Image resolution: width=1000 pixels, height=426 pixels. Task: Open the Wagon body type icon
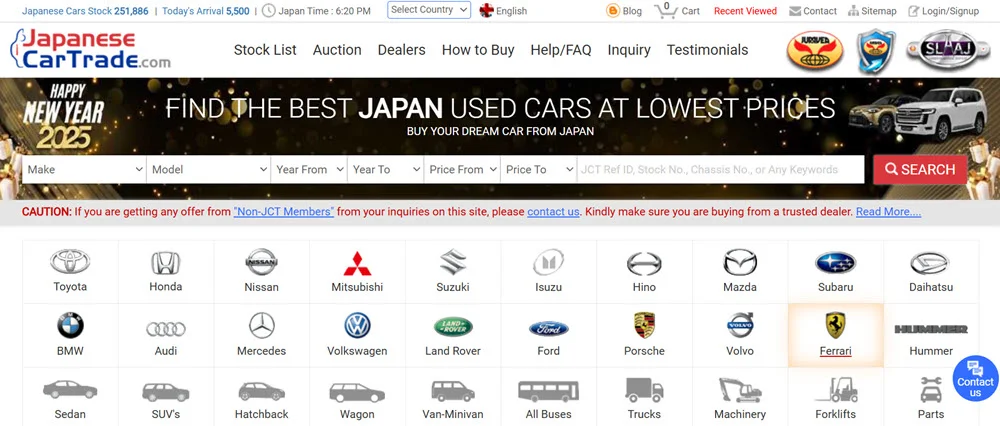[357, 392]
